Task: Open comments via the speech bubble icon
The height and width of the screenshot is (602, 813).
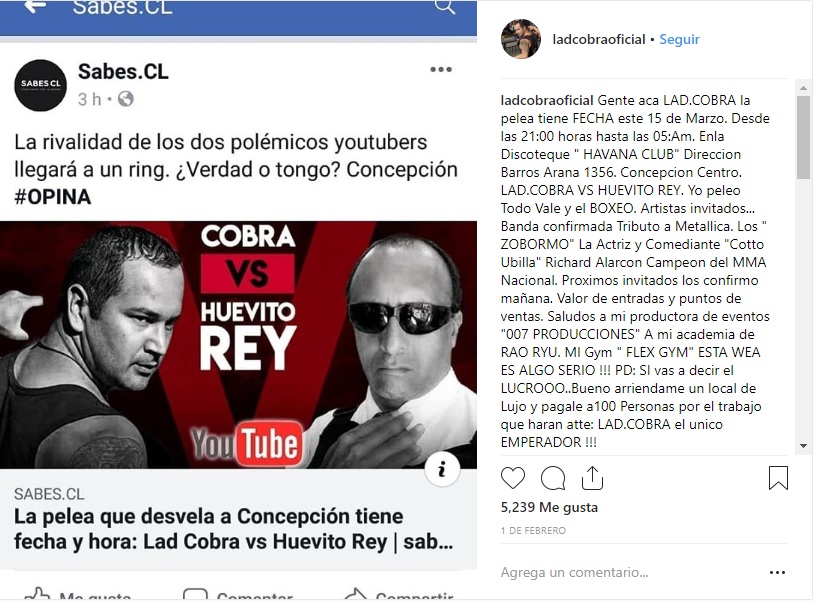Action: coord(553,478)
